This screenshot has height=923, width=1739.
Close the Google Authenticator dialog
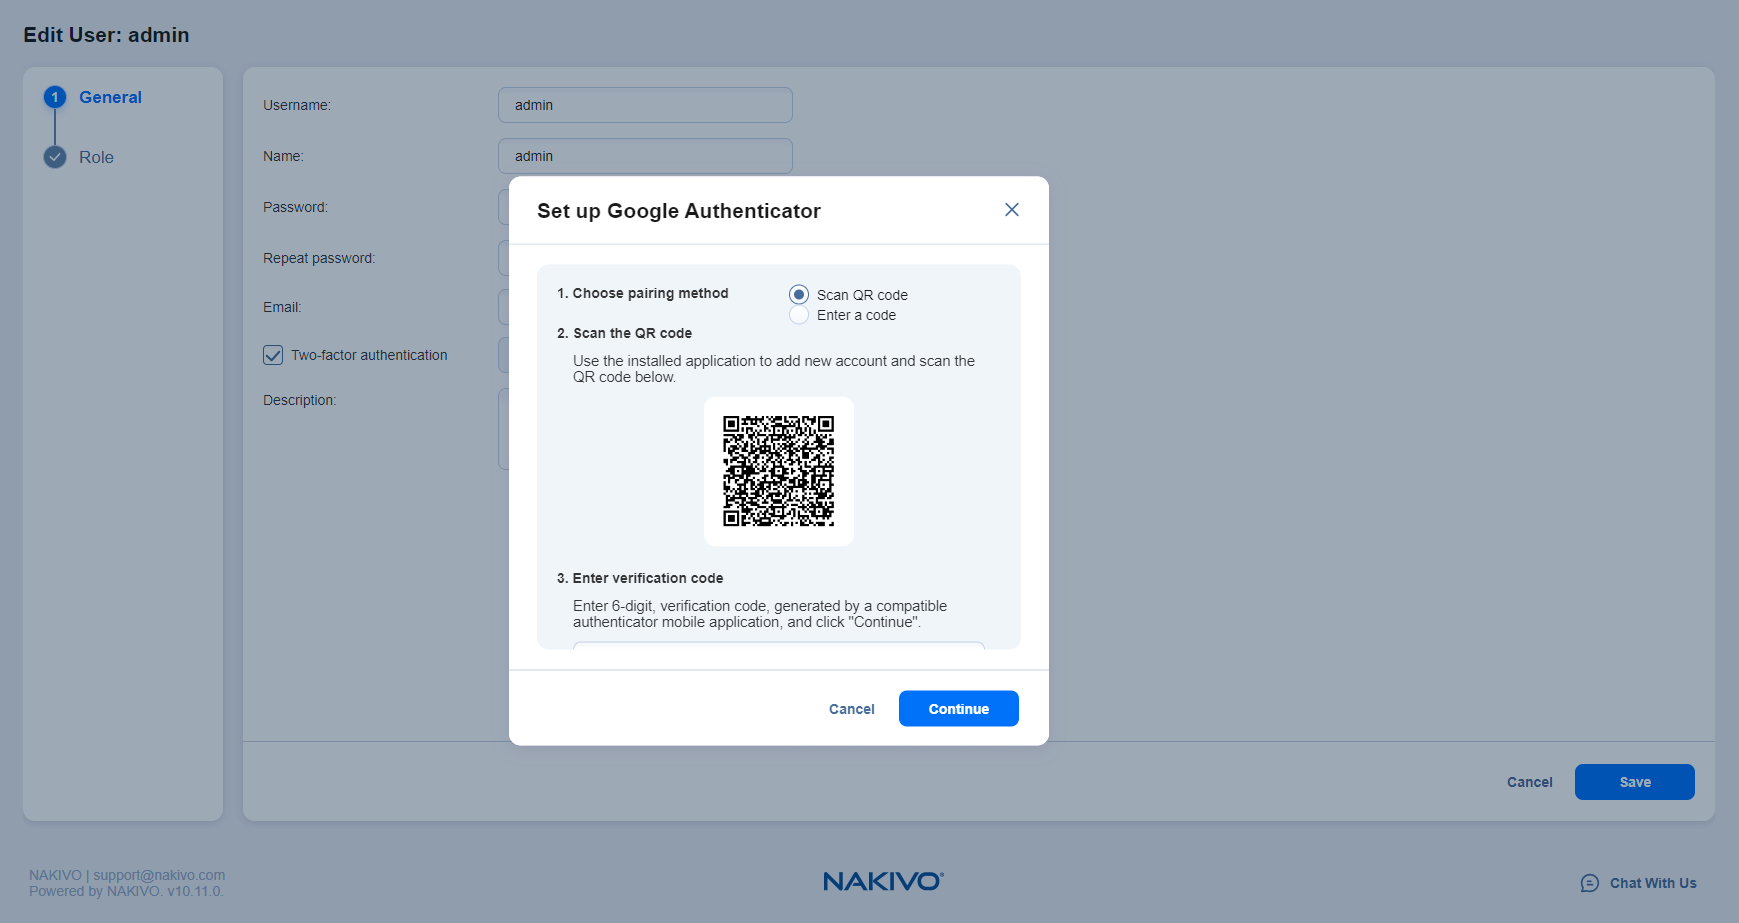point(1011,210)
